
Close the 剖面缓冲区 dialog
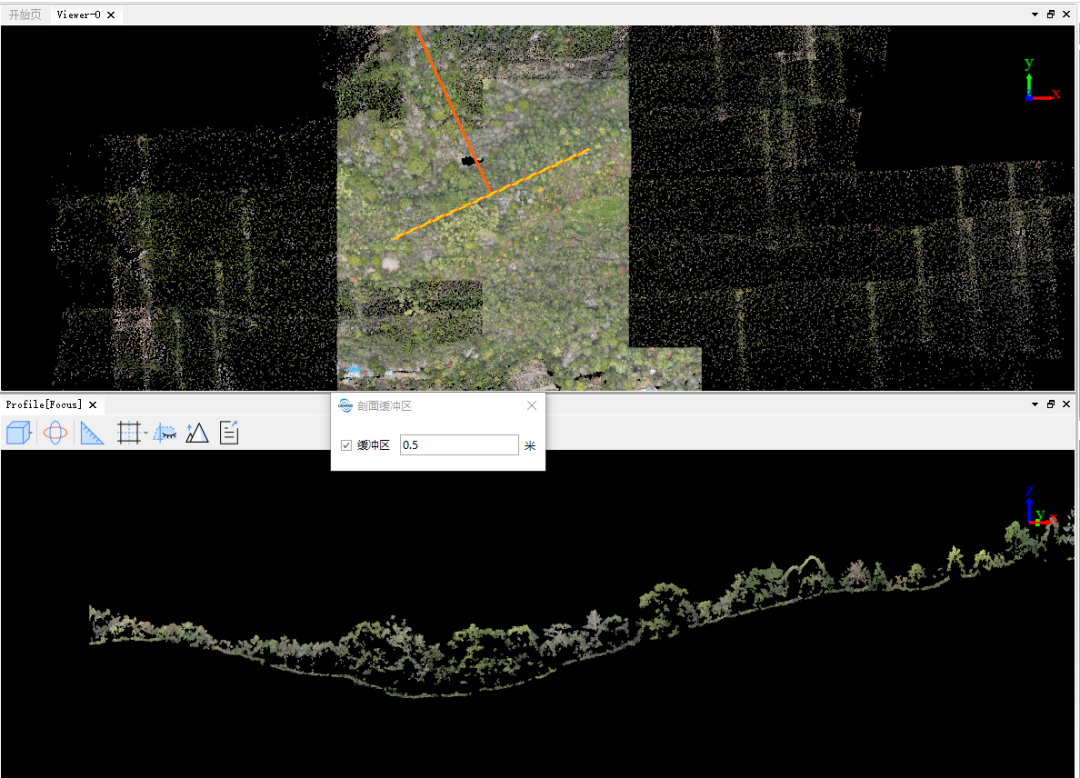[x=532, y=406]
